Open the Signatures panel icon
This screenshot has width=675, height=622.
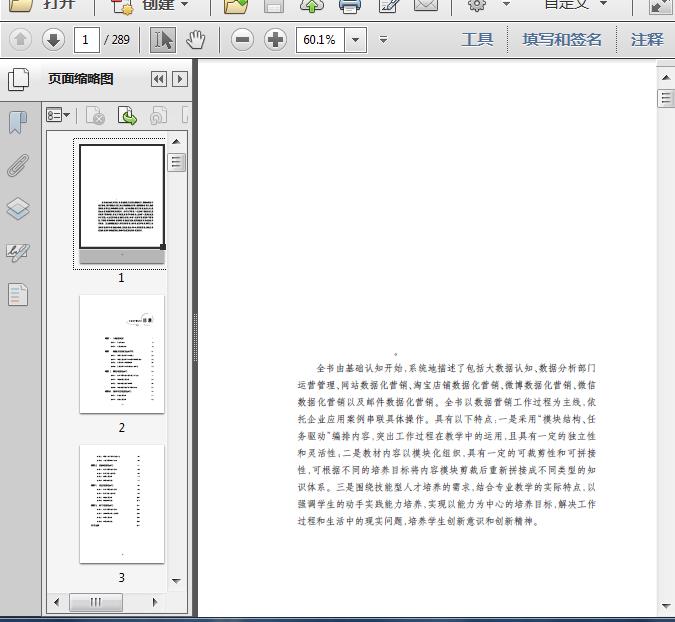pyautogui.click(x=18, y=252)
